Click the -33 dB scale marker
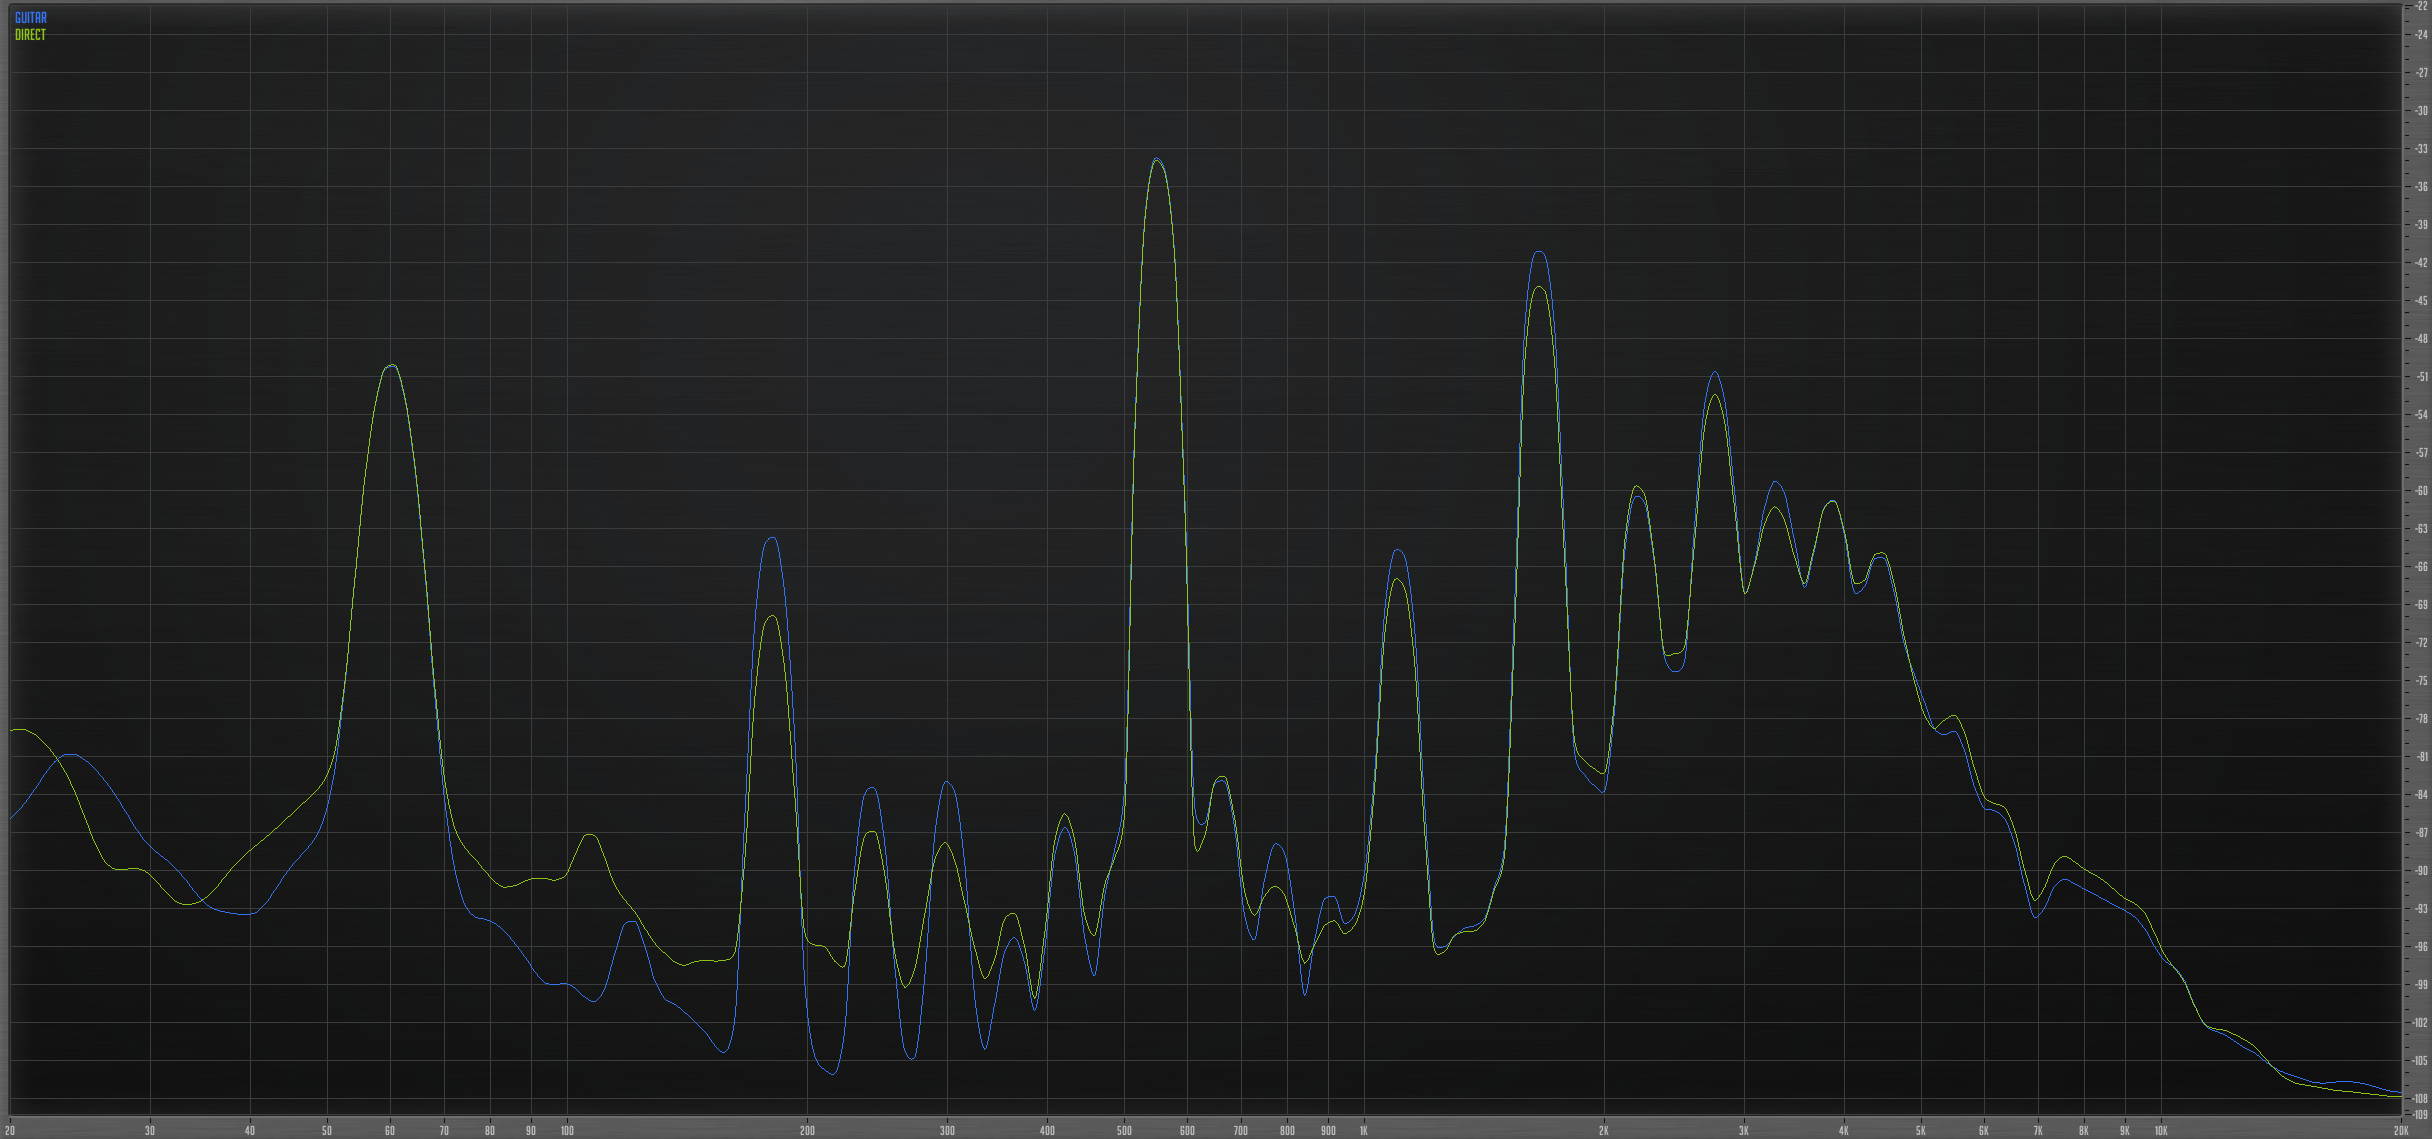The height and width of the screenshot is (1139, 2432). point(2421,149)
